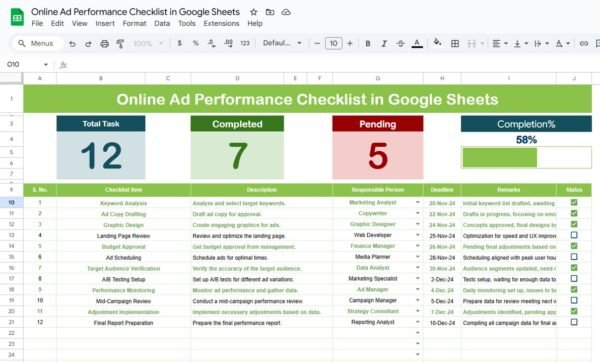Check status for Ad Scheduling row

[574, 257]
